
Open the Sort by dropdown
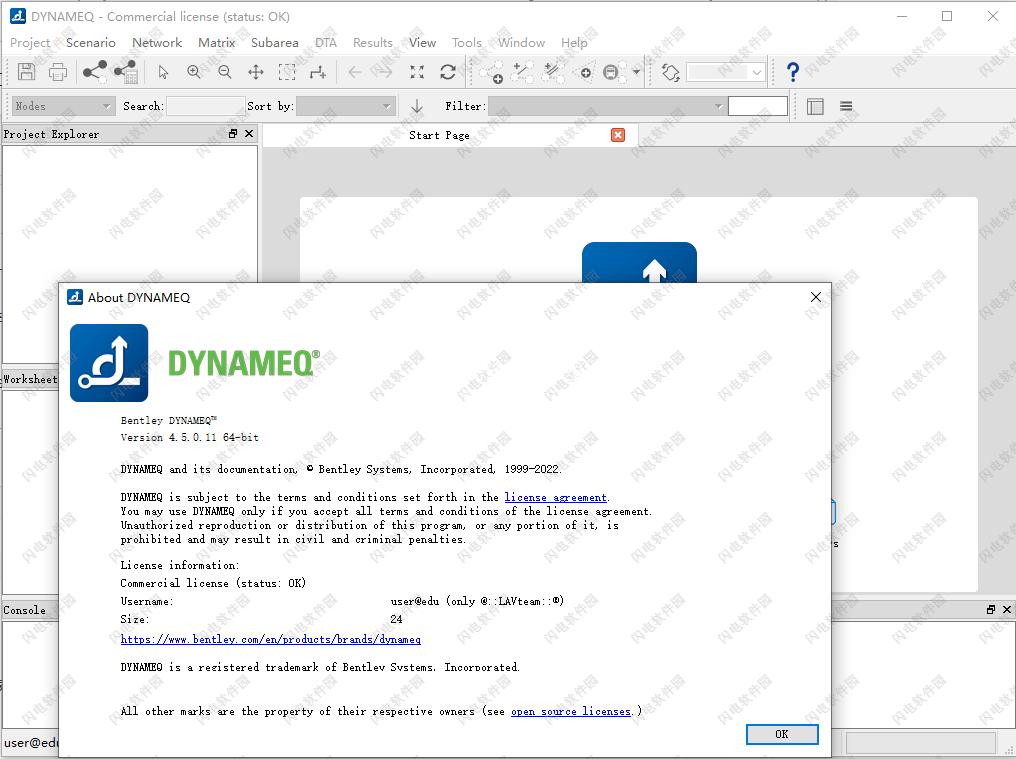346,106
